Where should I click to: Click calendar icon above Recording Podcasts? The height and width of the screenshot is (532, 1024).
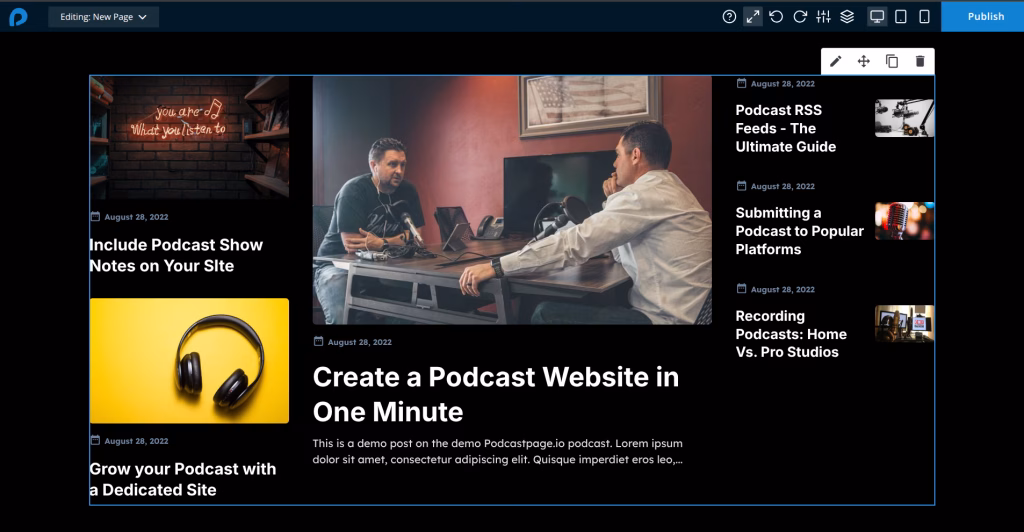coord(741,289)
